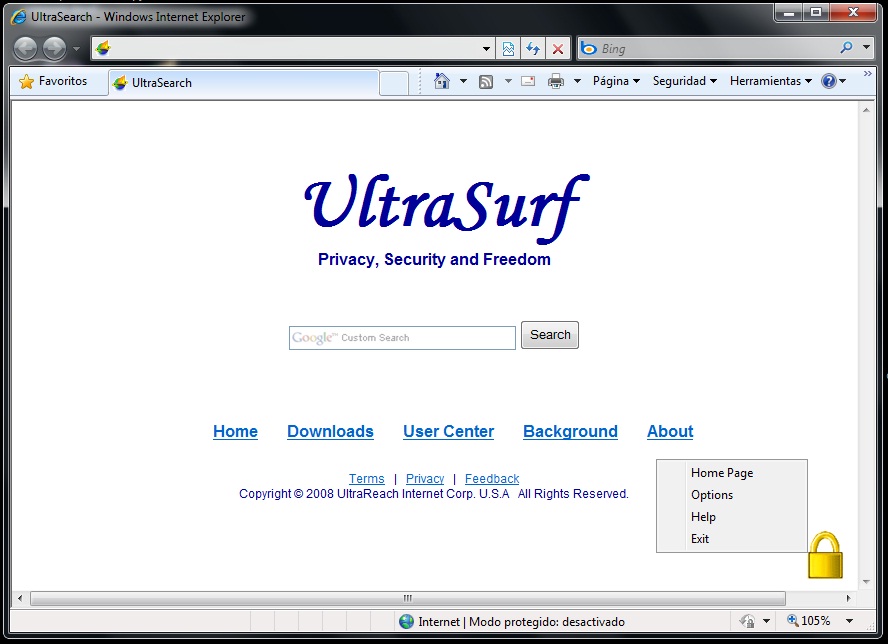Select the UltraSearch tab
Viewport: 888px width, 644px height.
coord(244,83)
